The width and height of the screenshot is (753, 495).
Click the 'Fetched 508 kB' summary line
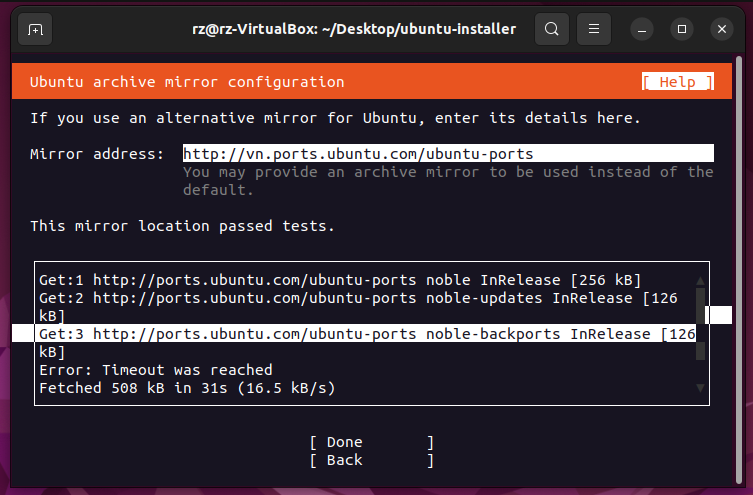tap(187, 388)
